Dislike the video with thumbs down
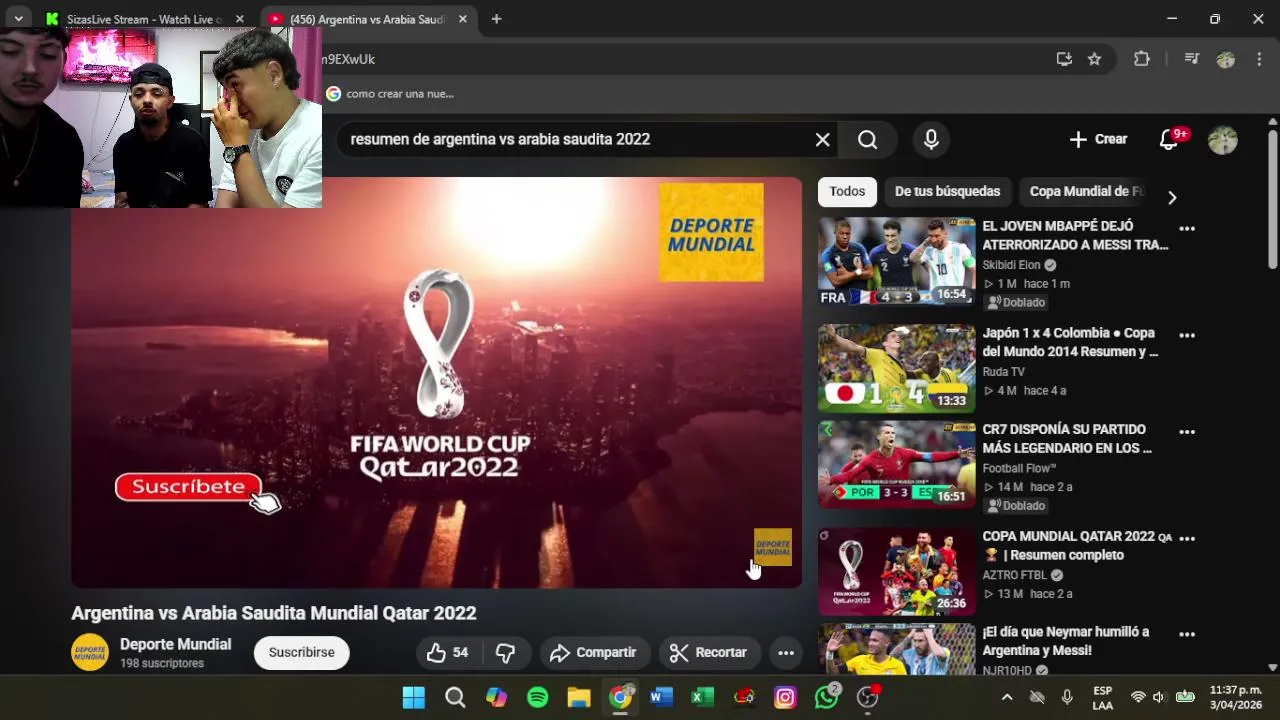Image resolution: width=1280 pixels, height=720 pixels. pos(506,653)
